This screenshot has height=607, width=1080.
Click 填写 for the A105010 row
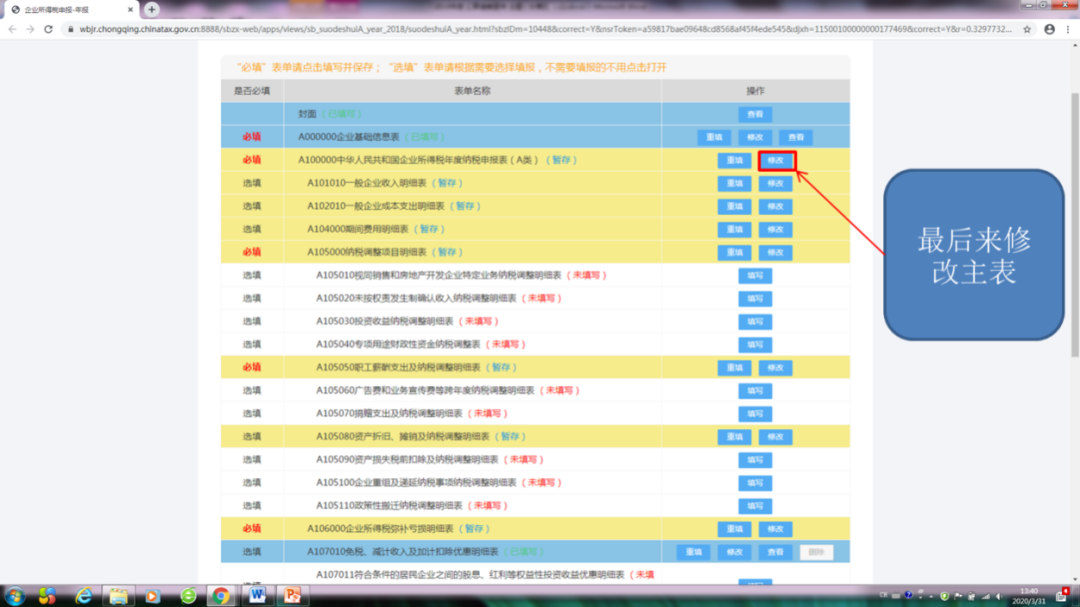coord(755,276)
